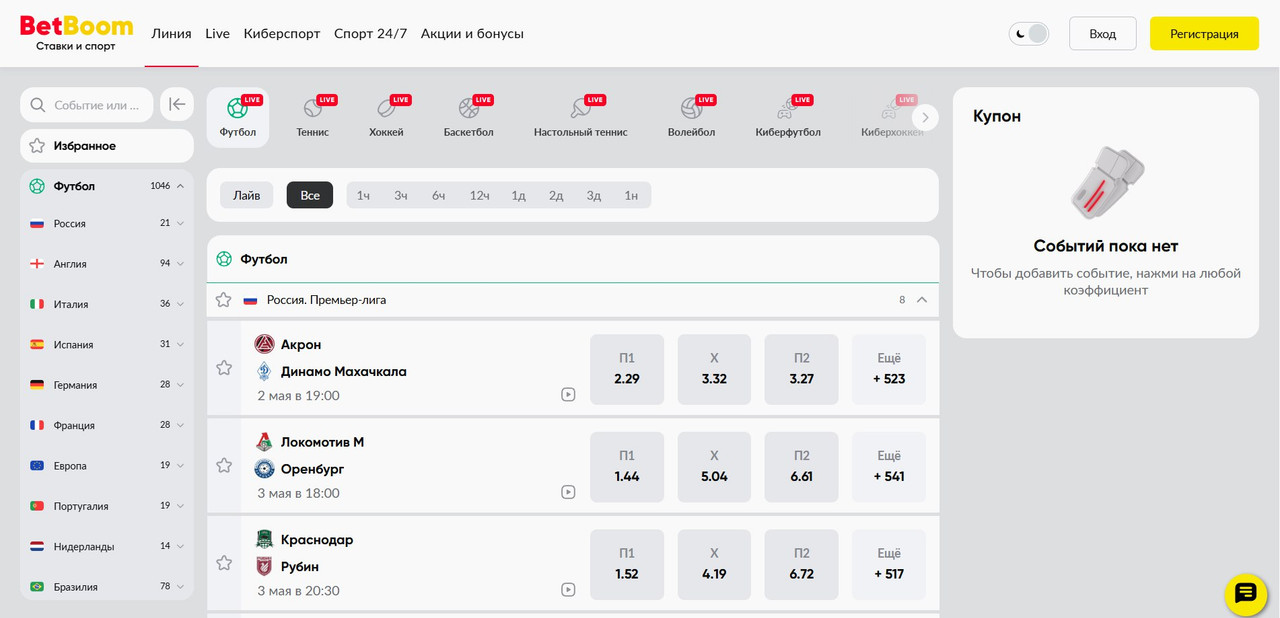Select the Баскетбол sport icon
The width and height of the screenshot is (1280, 618).
point(468,118)
